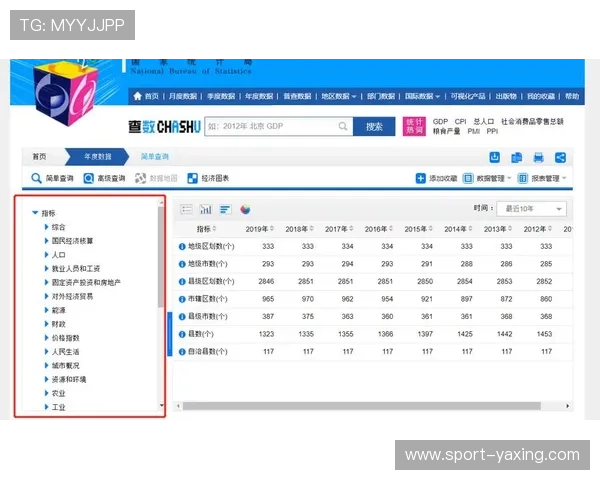Click the share icon

coord(560,157)
